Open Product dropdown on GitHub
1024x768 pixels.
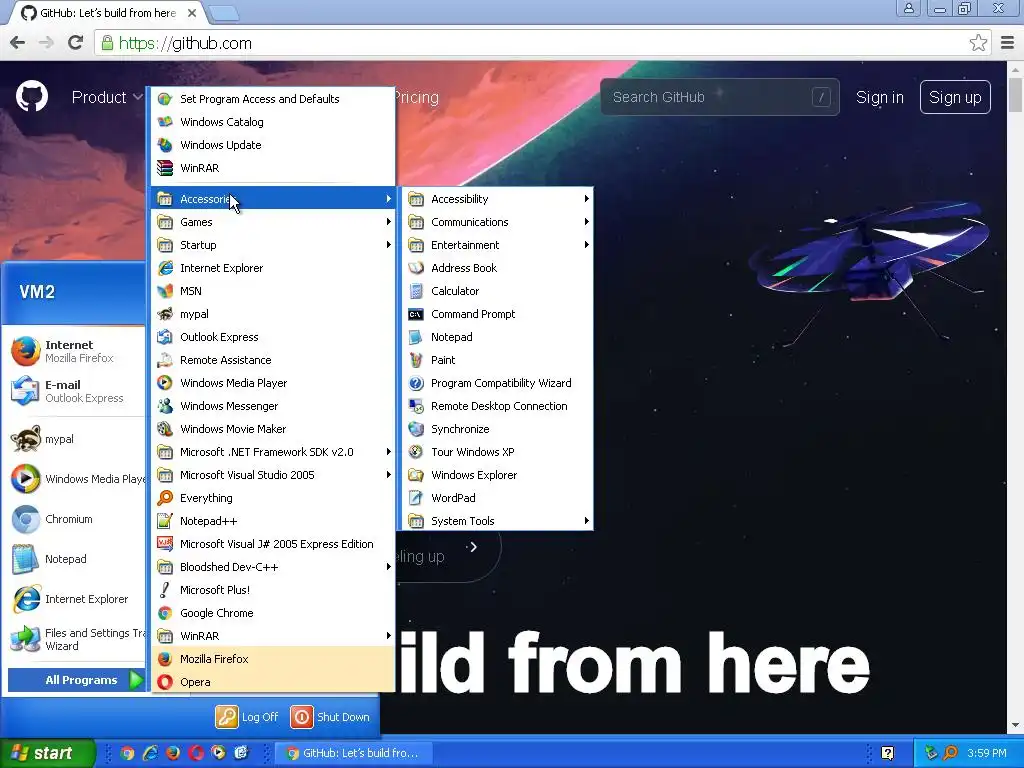click(x=106, y=97)
